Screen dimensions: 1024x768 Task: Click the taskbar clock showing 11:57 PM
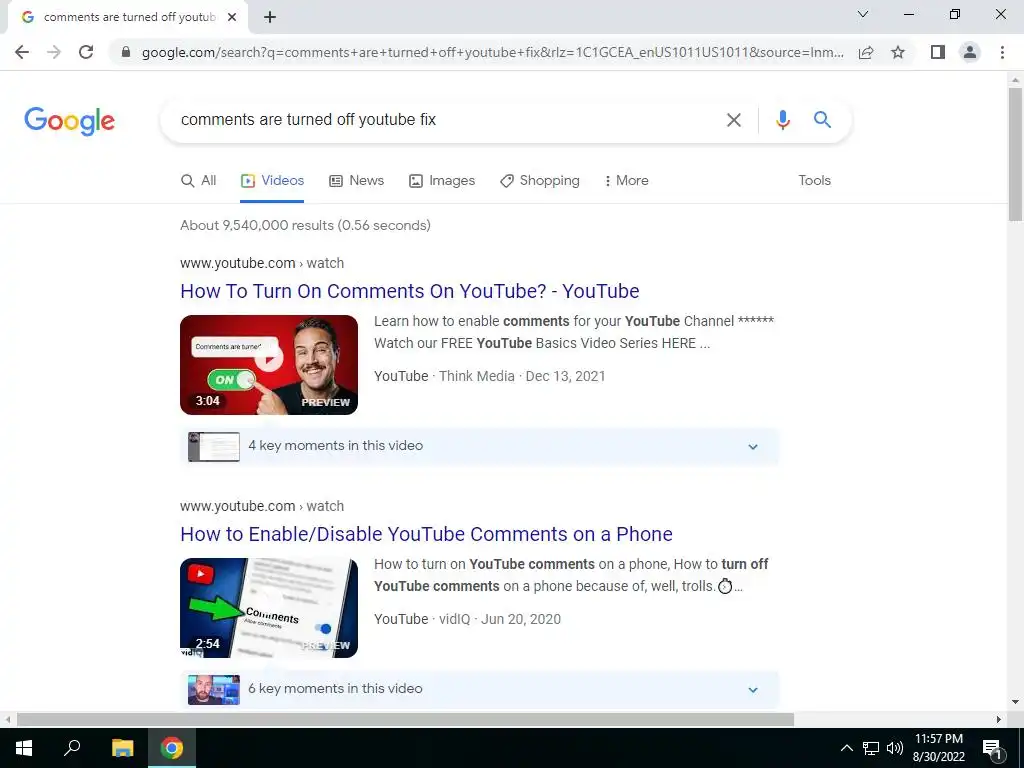(x=938, y=748)
